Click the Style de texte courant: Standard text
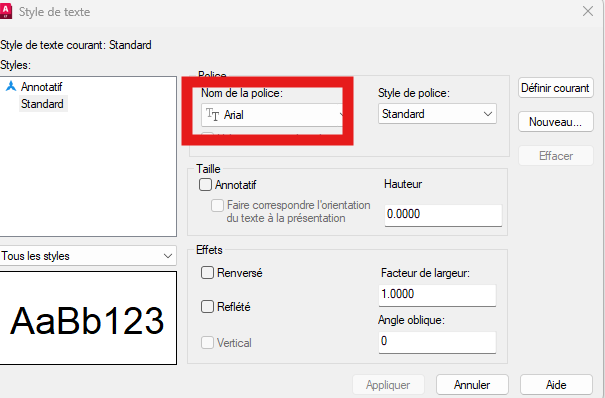This screenshot has height=398, width=605. click(x=76, y=45)
